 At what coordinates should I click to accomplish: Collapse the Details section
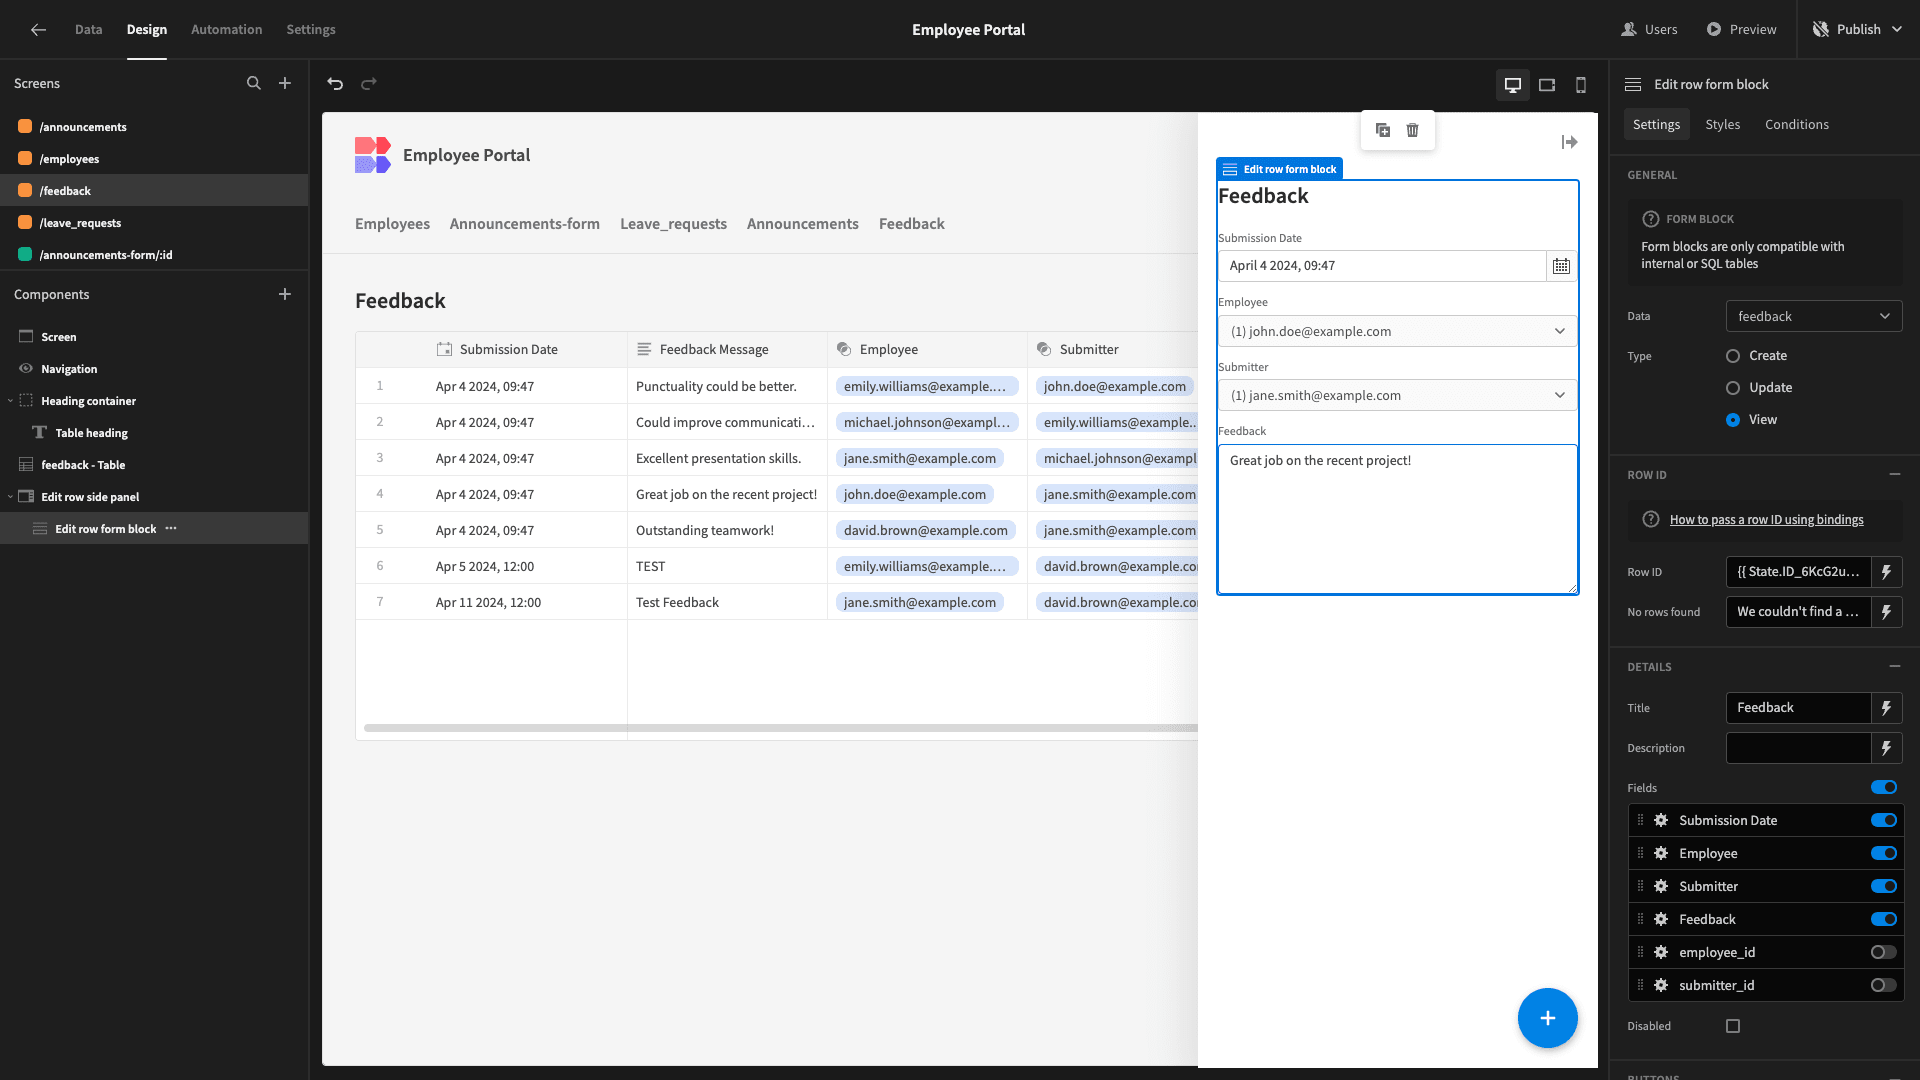click(x=1894, y=666)
